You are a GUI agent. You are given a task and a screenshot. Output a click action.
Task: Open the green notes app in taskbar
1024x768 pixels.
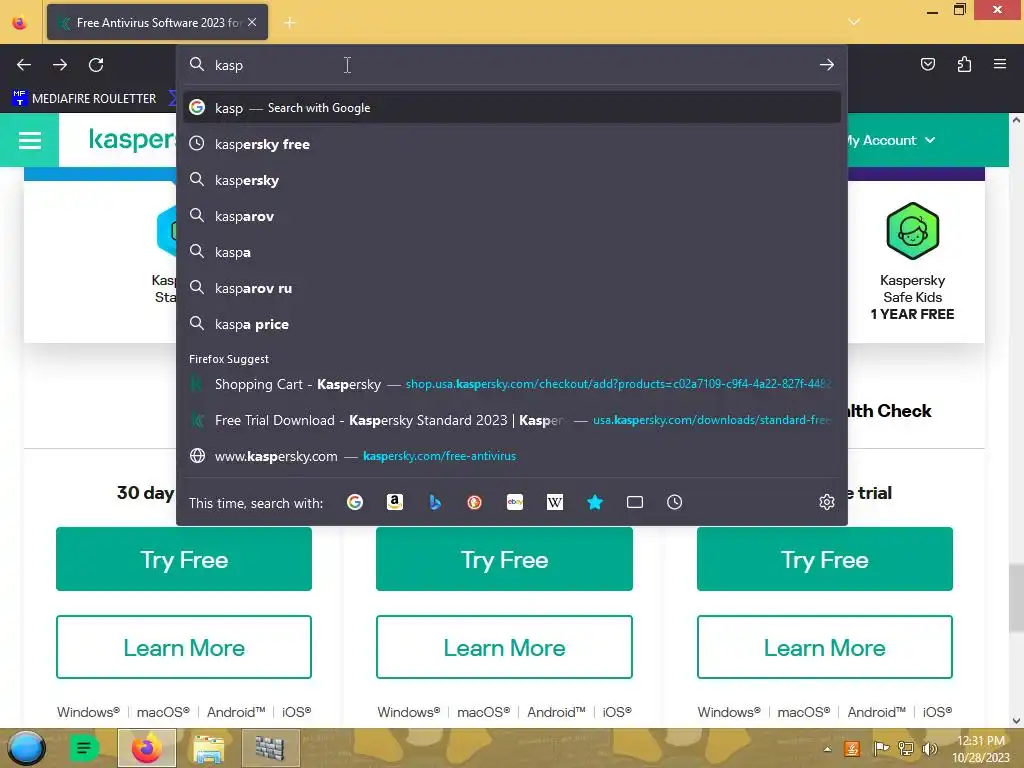(x=84, y=748)
